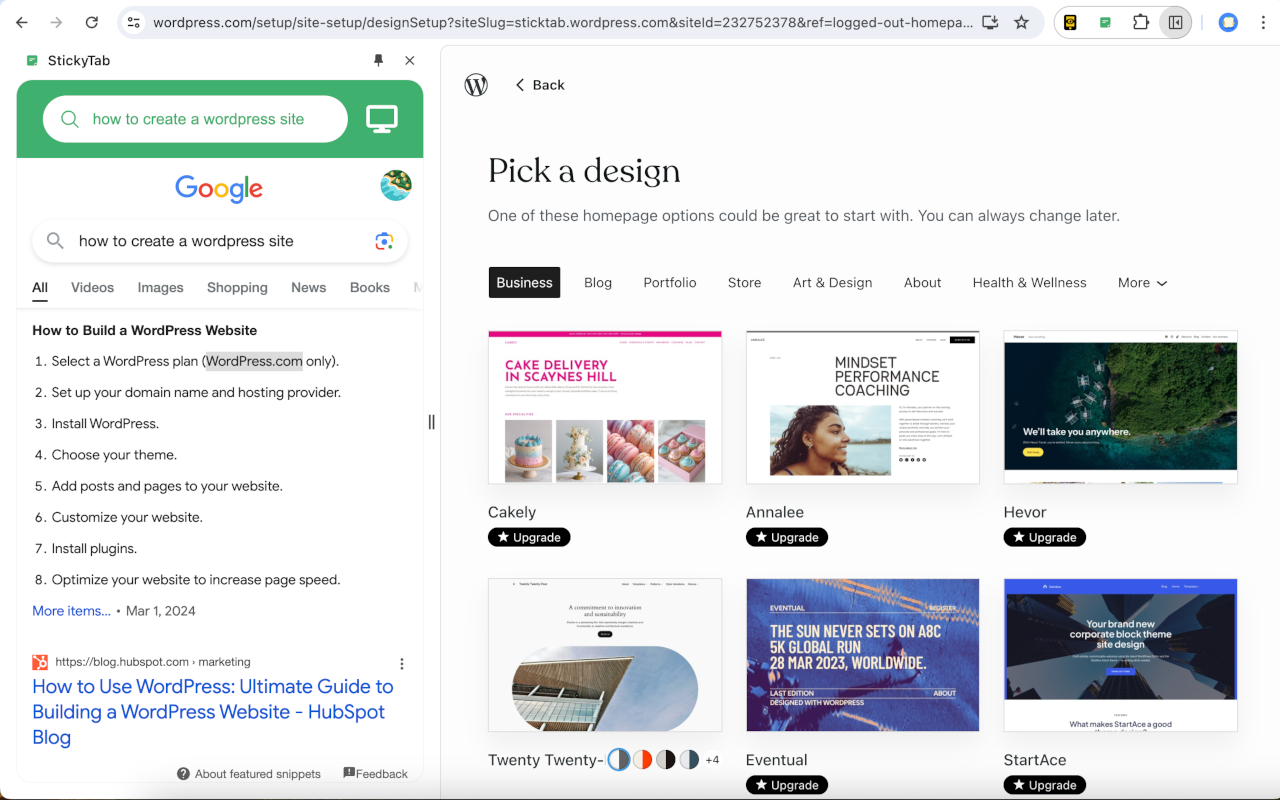Image resolution: width=1280 pixels, height=800 pixels.
Task: Click the Google search input box
Action: [220, 241]
